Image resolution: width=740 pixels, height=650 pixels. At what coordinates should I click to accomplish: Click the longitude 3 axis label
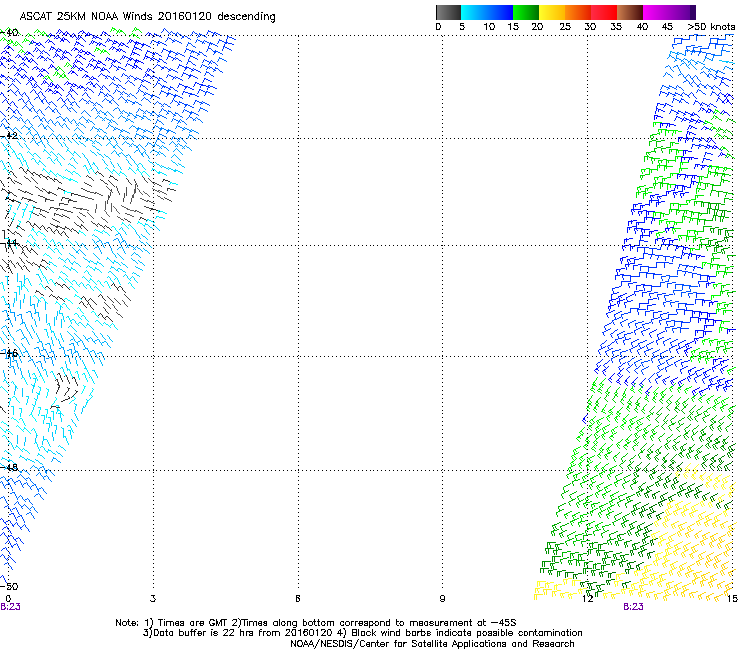[153, 599]
